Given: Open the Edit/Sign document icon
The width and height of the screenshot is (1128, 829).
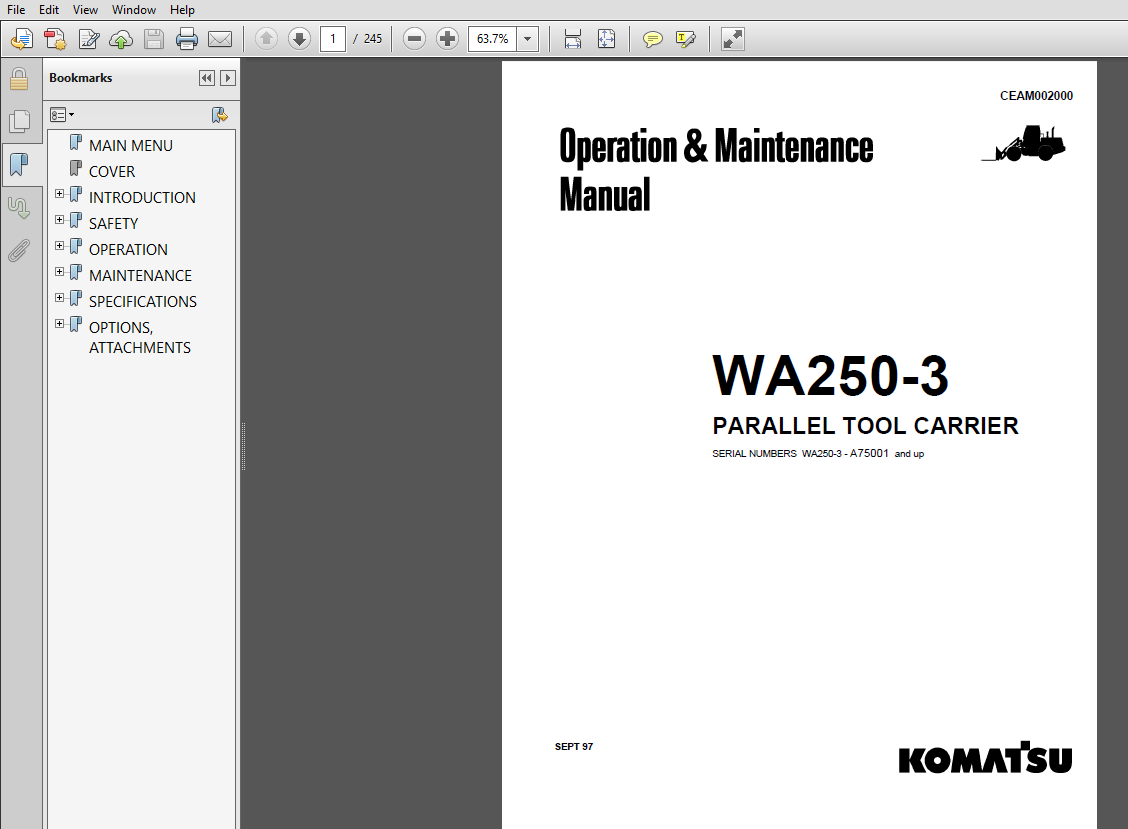Looking at the screenshot, I should [88, 39].
